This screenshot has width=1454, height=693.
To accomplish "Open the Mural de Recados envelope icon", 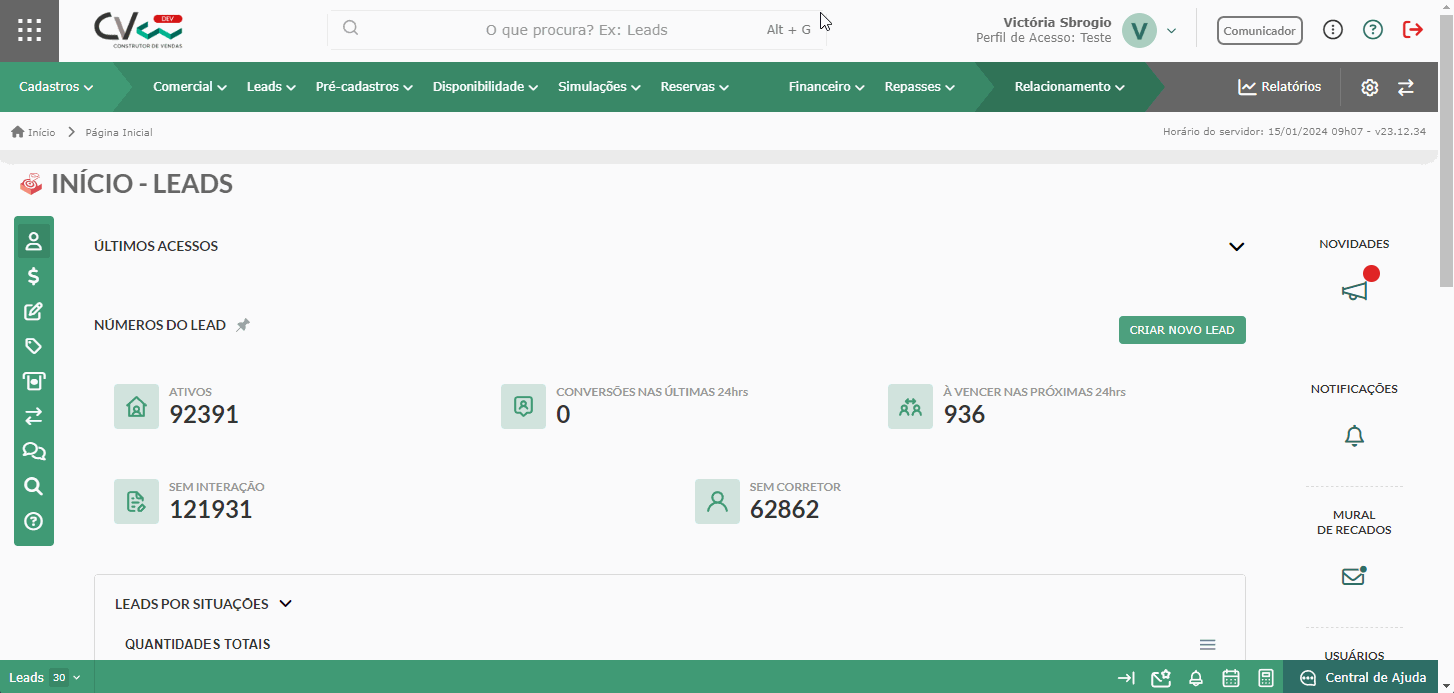I will click(x=1353, y=577).
